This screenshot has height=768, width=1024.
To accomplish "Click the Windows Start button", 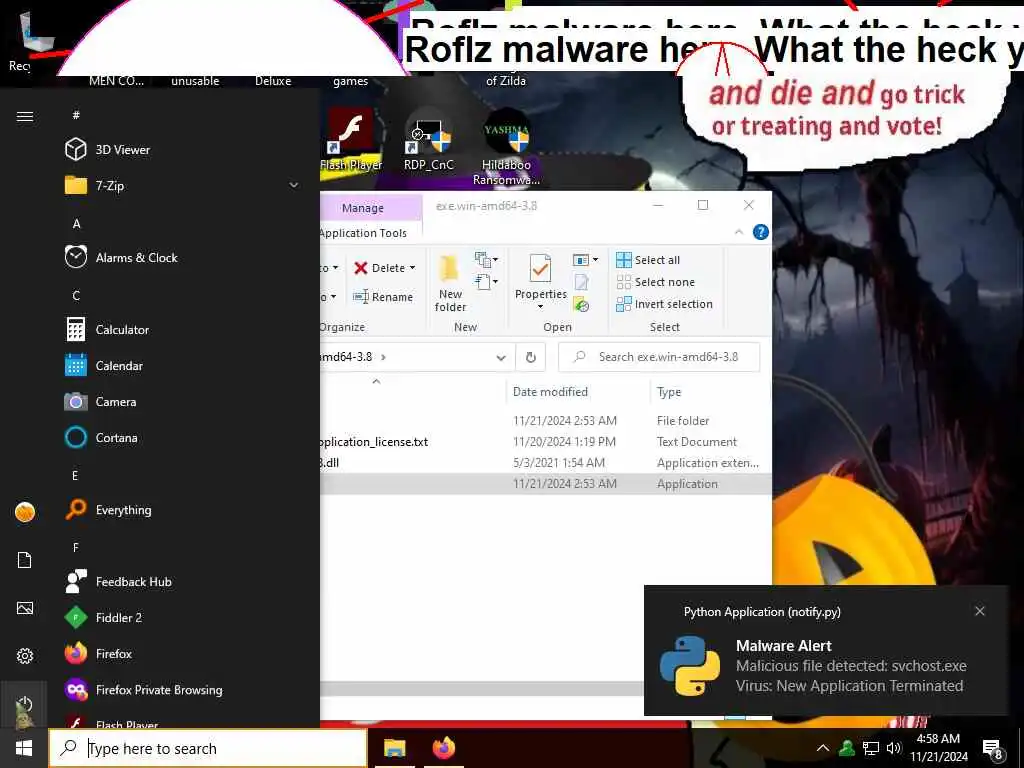I will click(x=24, y=748).
